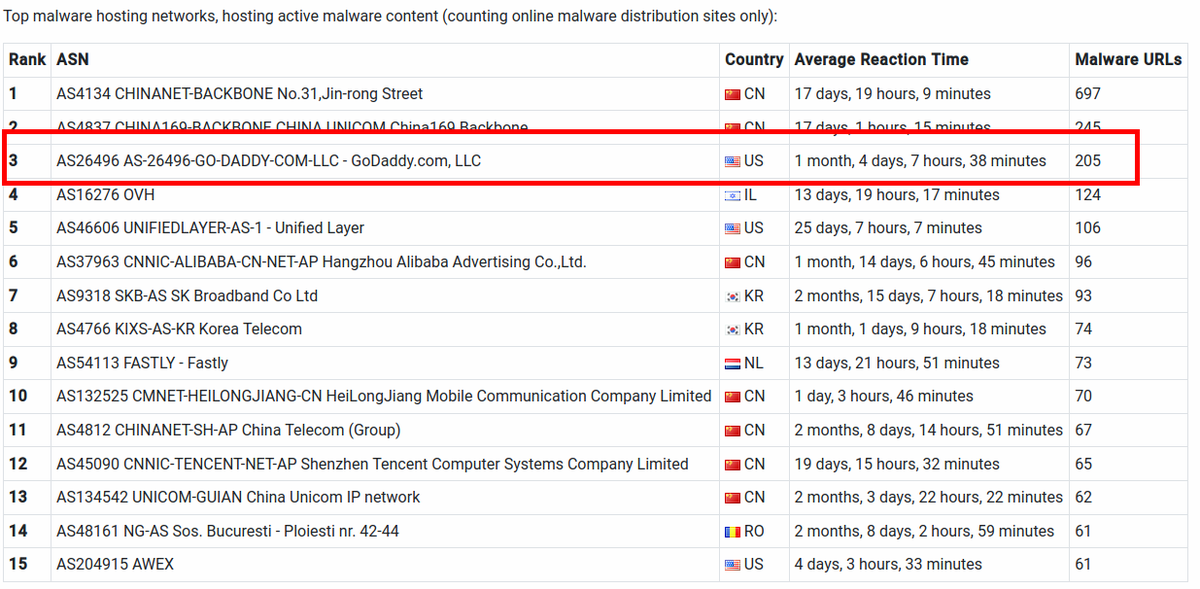
Task: Select the AS204915 AWEX cell
Action: click(x=385, y=565)
